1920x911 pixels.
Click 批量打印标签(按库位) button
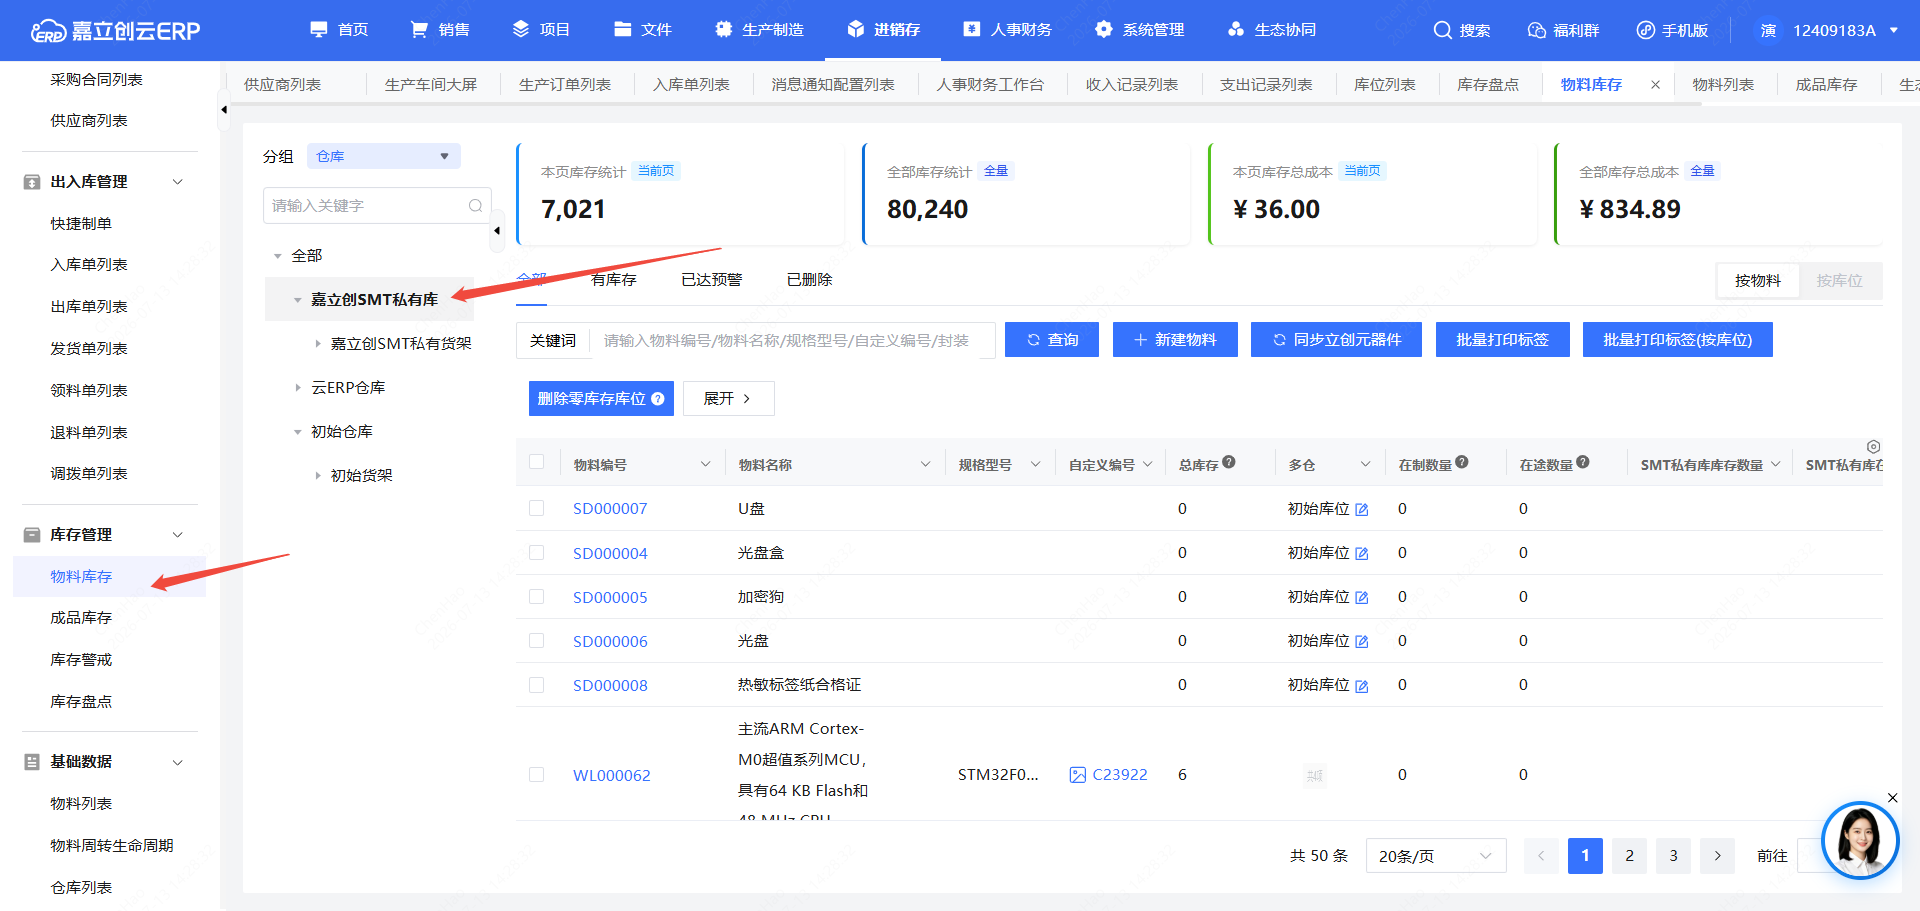click(1677, 340)
